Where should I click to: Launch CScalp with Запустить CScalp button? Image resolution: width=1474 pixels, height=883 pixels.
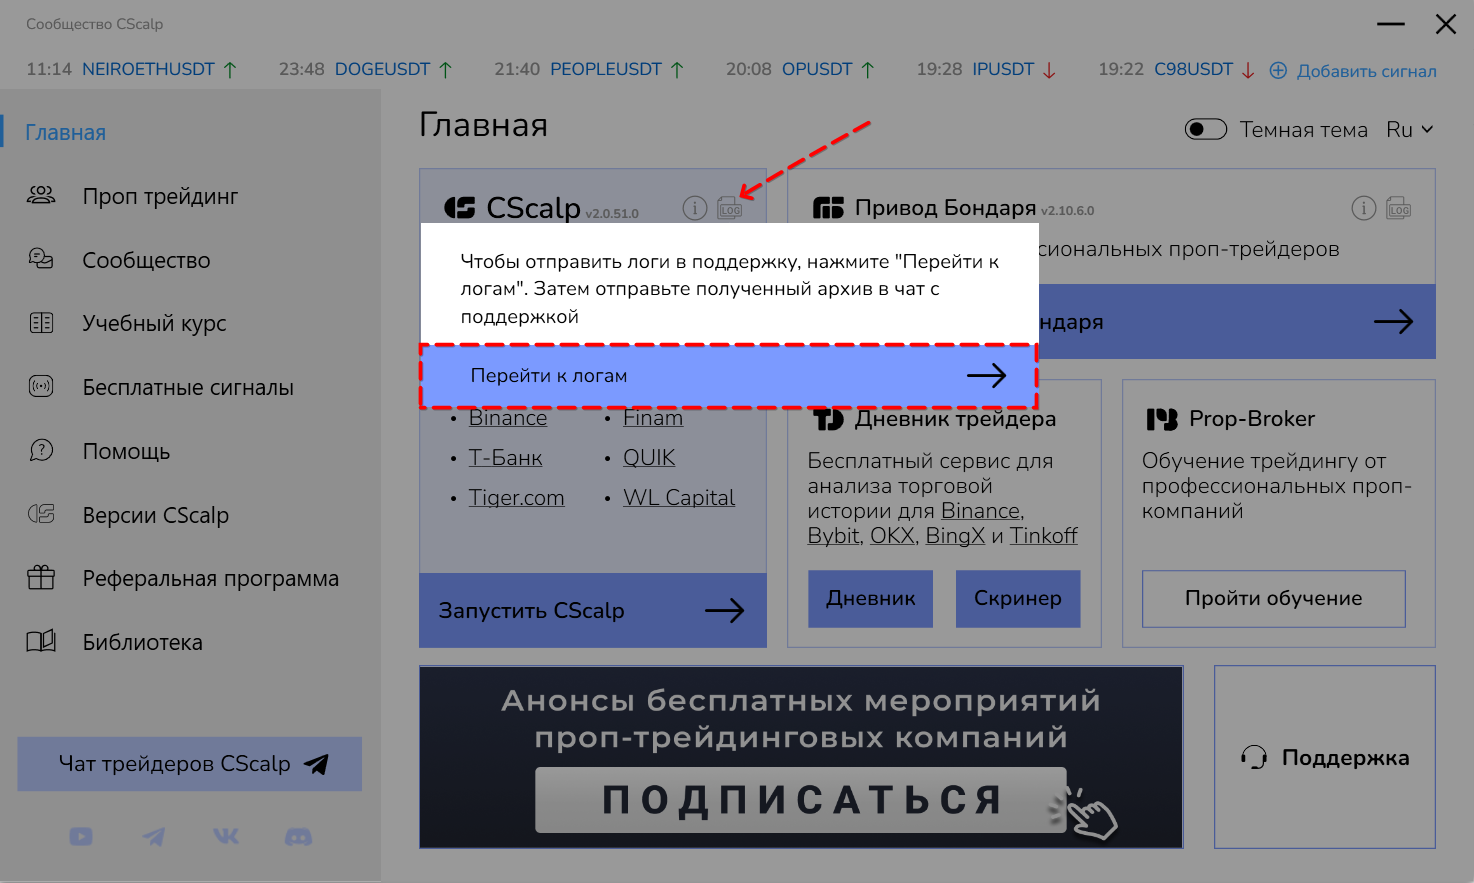593,610
